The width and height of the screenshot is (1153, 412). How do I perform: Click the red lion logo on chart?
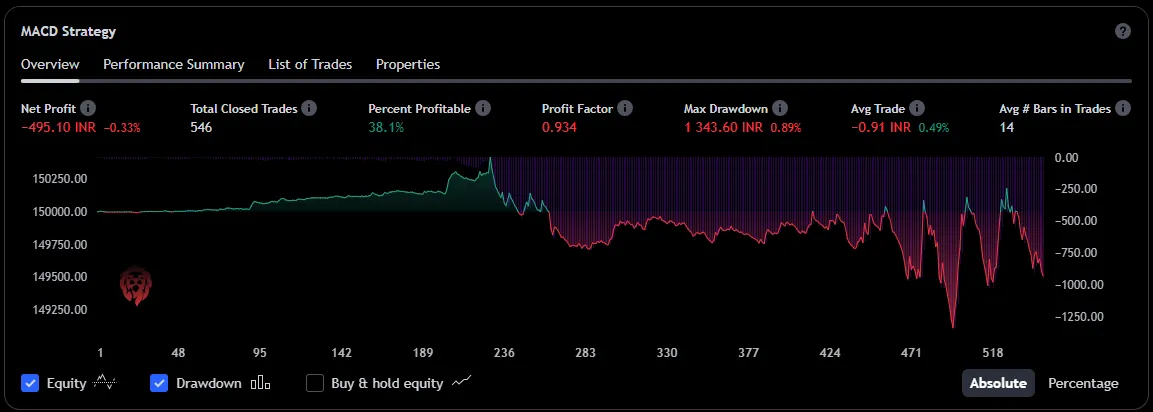[x=134, y=286]
